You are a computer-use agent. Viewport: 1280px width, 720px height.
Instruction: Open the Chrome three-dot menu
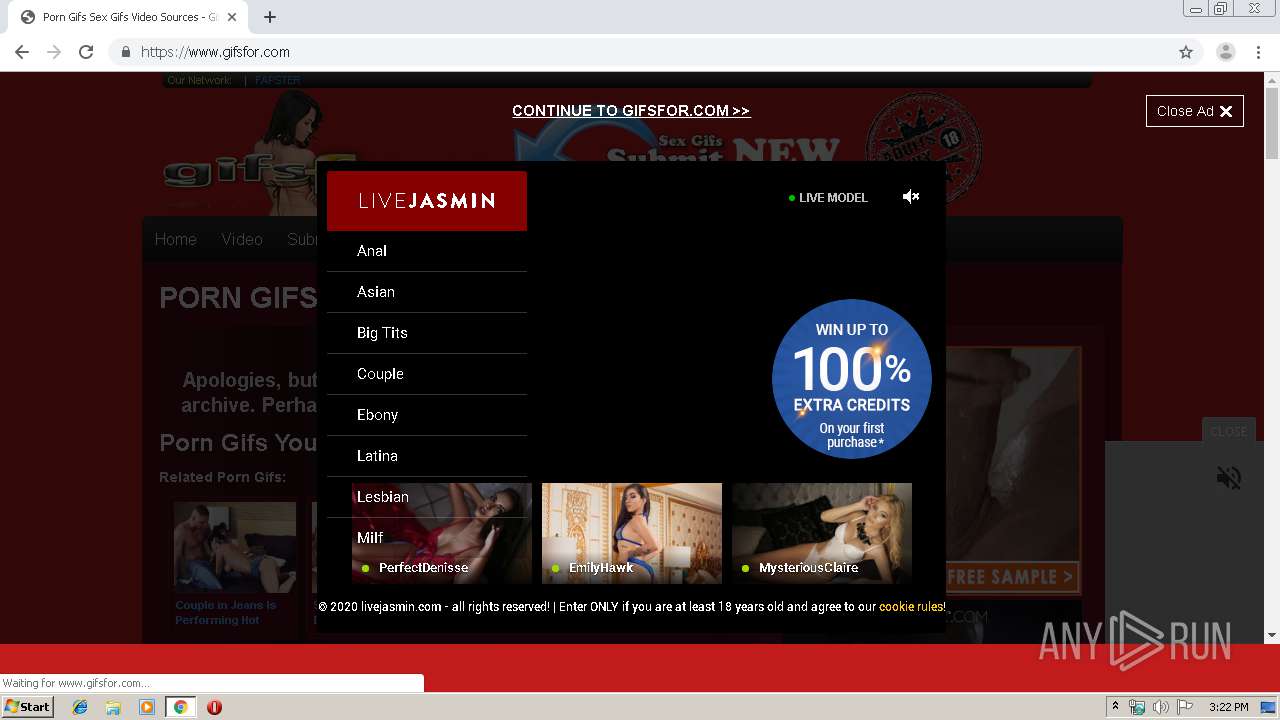pyautogui.click(x=1259, y=52)
